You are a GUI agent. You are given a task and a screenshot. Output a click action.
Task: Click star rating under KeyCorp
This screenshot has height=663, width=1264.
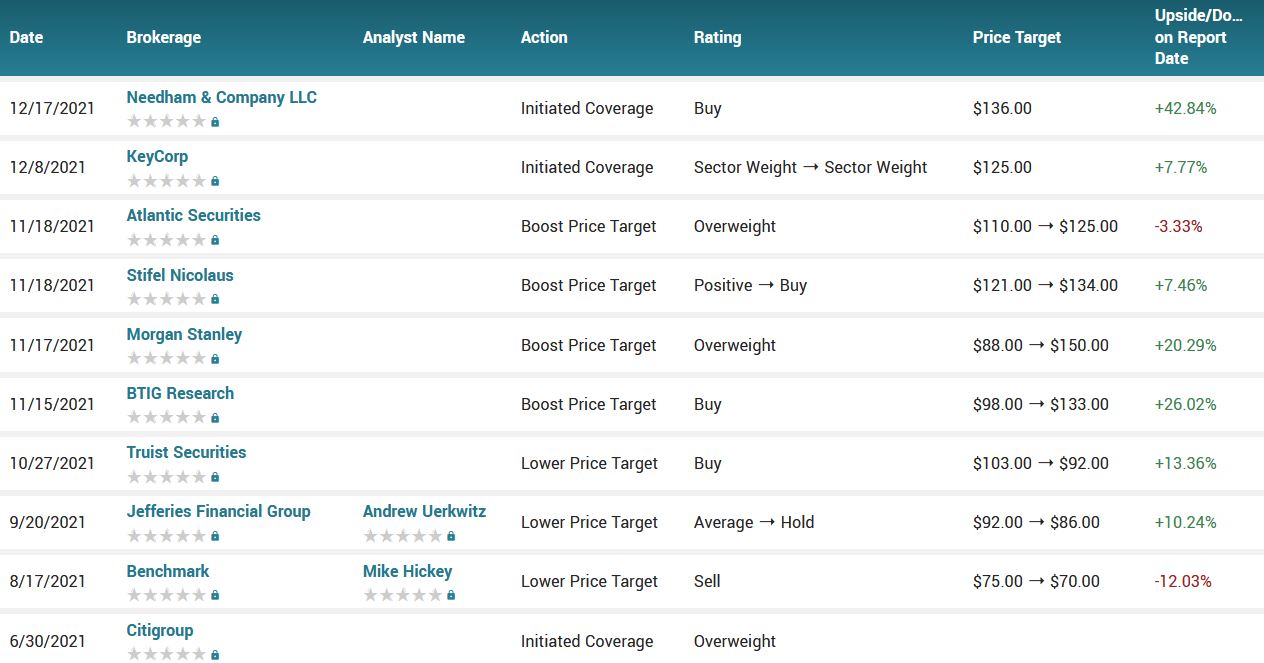point(166,181)
